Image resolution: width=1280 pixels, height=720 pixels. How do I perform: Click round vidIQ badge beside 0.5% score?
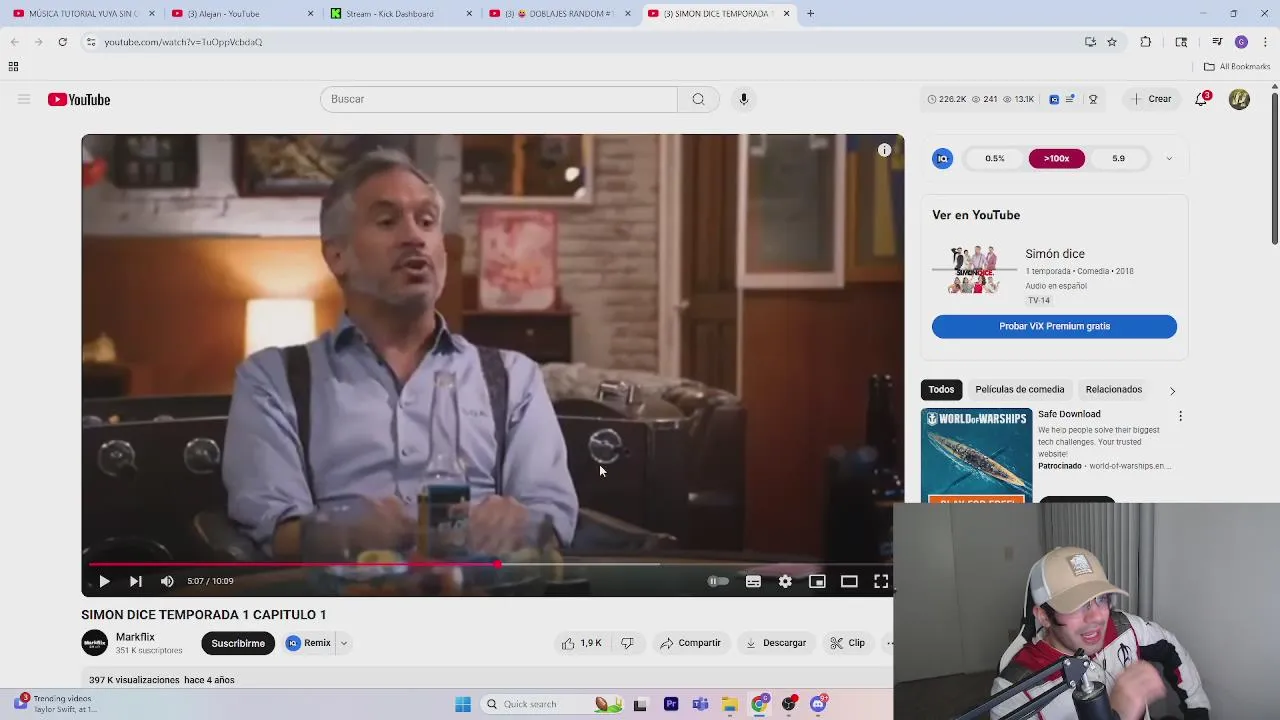click(x=942, y=158)
